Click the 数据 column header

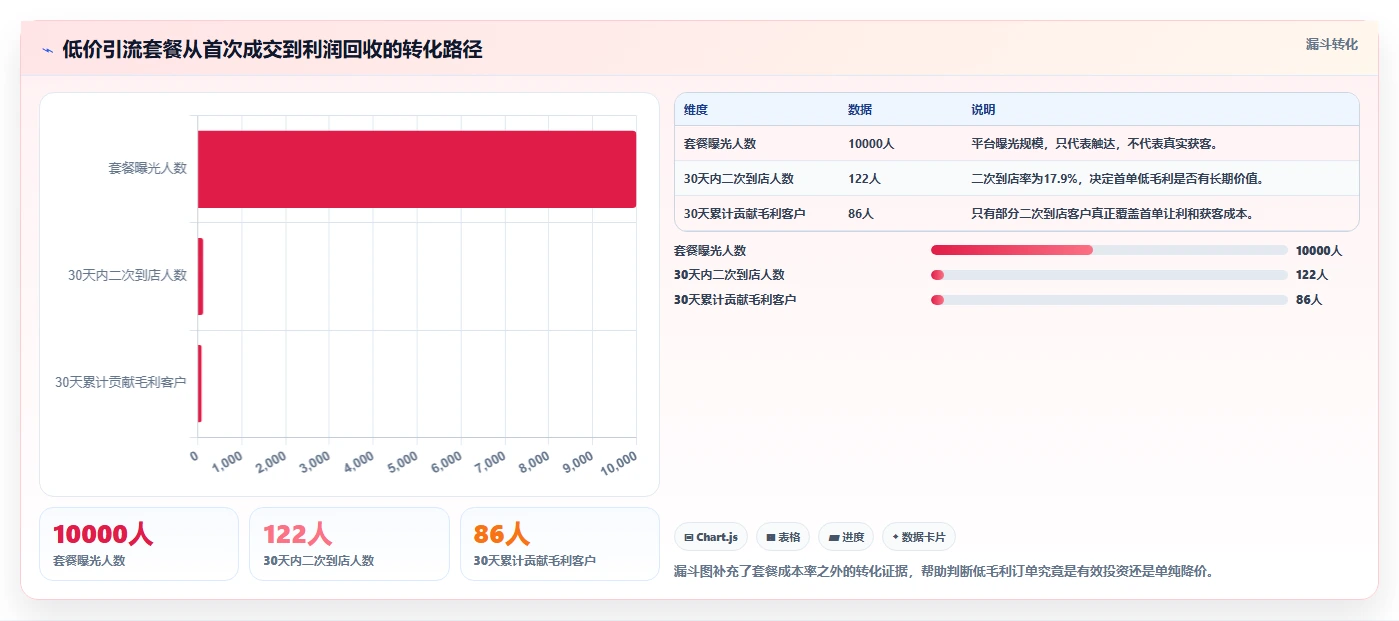(x=860, y=110)
